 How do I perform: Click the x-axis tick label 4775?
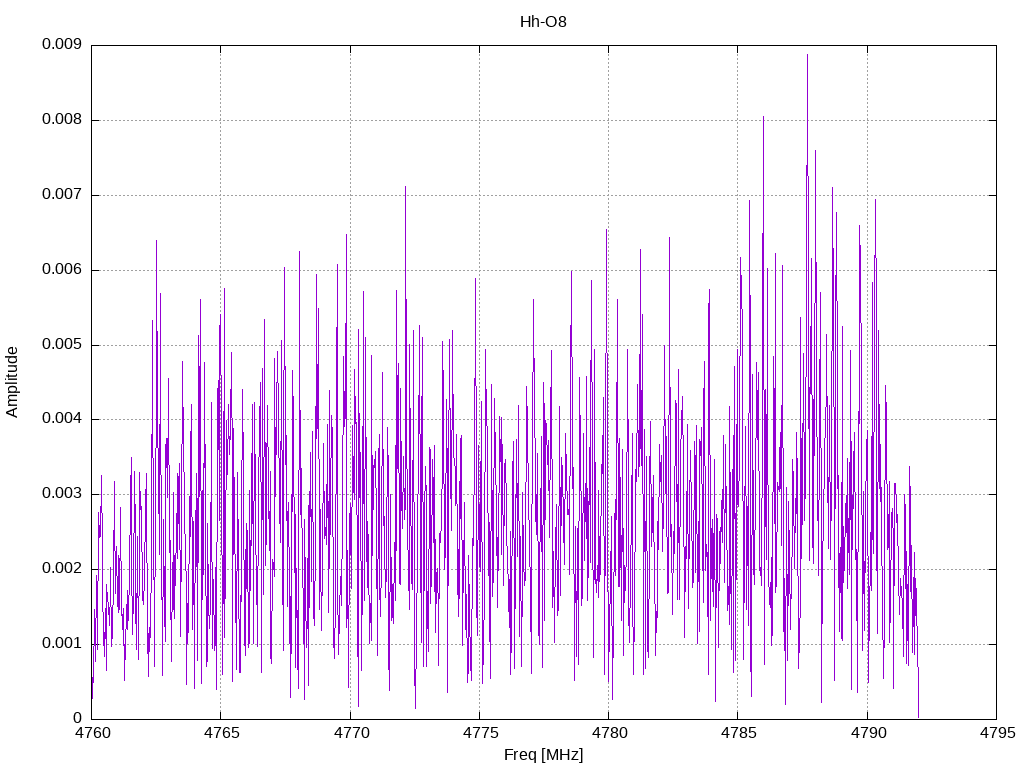coord(480,733)
